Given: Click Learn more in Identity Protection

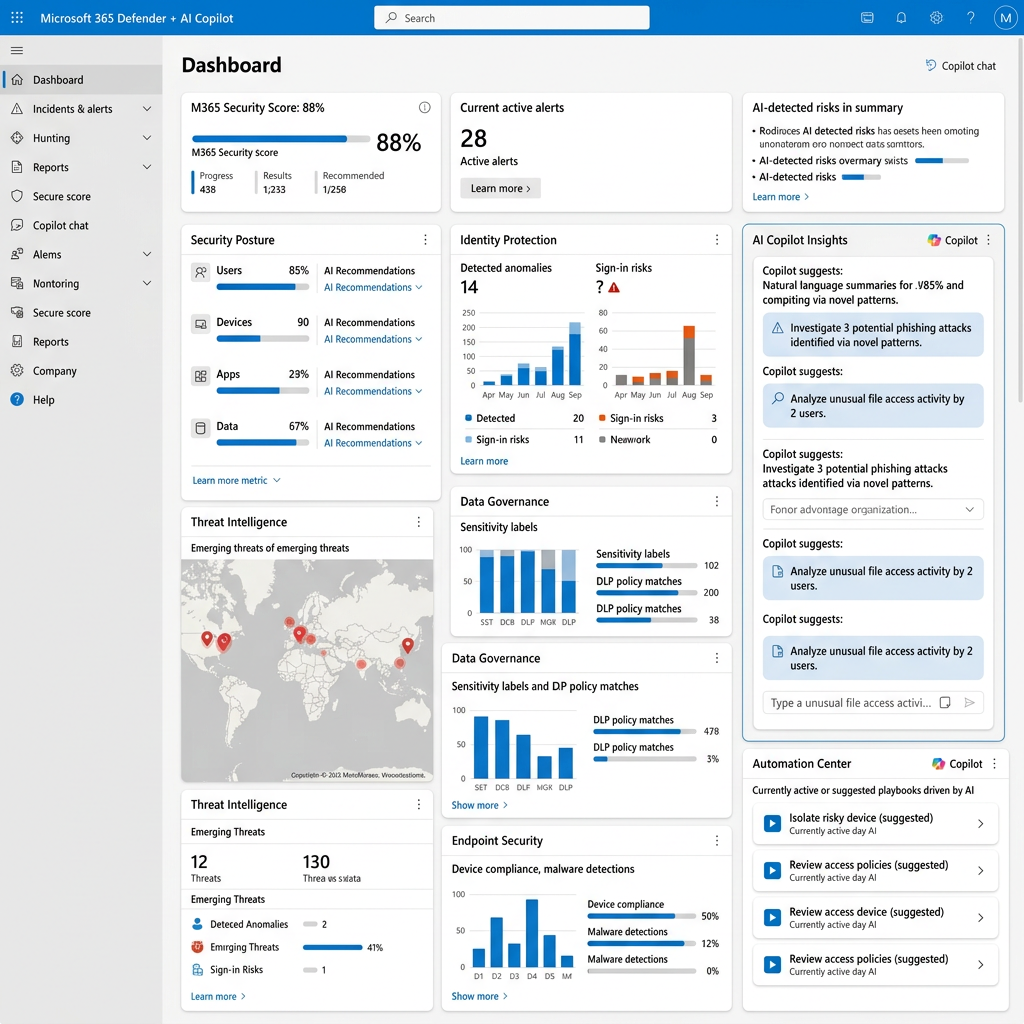Looking at the screenshot, I should click(484, 461).
